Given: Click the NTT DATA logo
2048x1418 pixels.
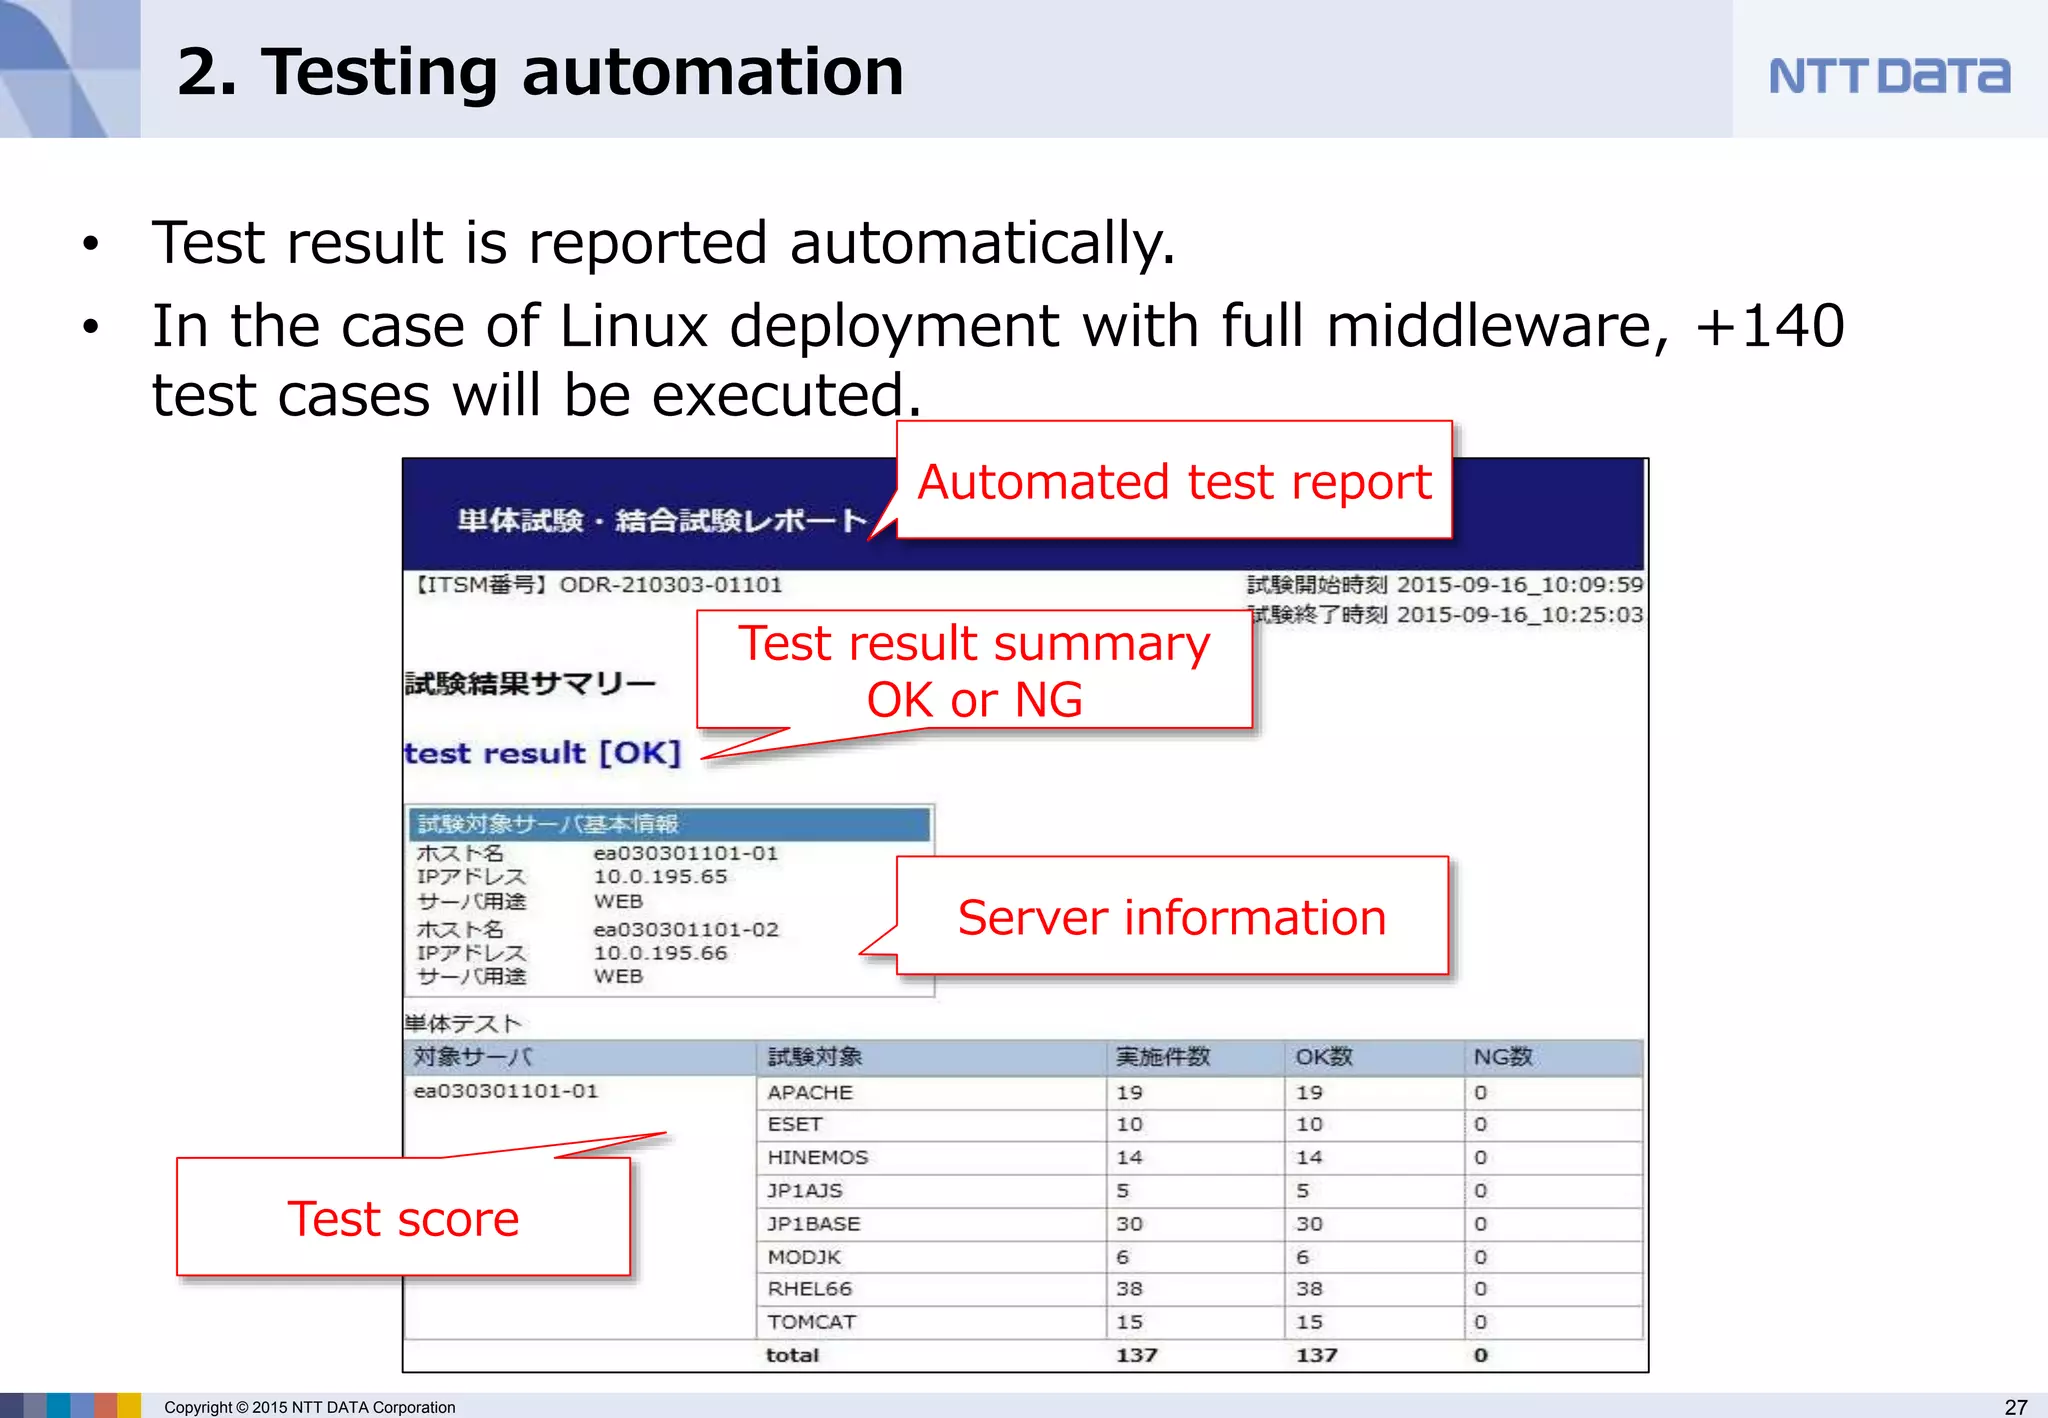Looking at the screenshot, I should 1889,76.
